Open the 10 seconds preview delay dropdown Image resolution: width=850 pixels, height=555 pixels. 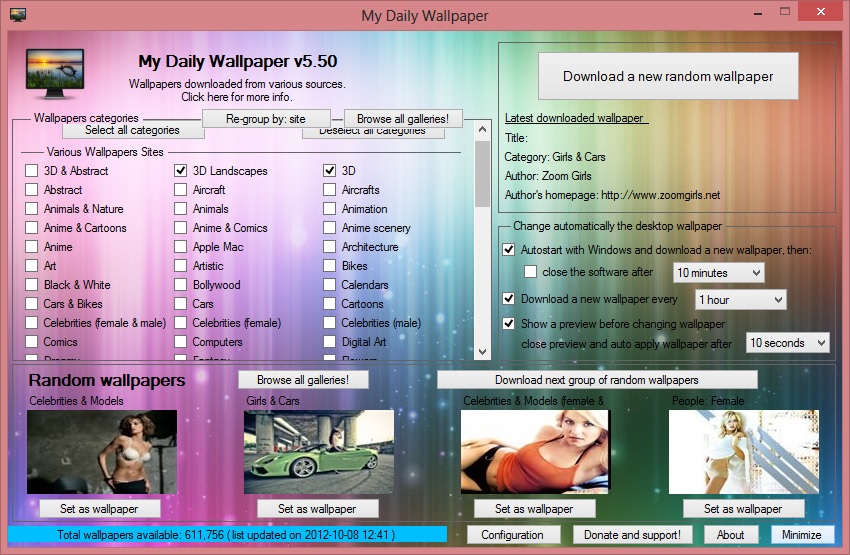pyautogui.click(x=788, y=343)
